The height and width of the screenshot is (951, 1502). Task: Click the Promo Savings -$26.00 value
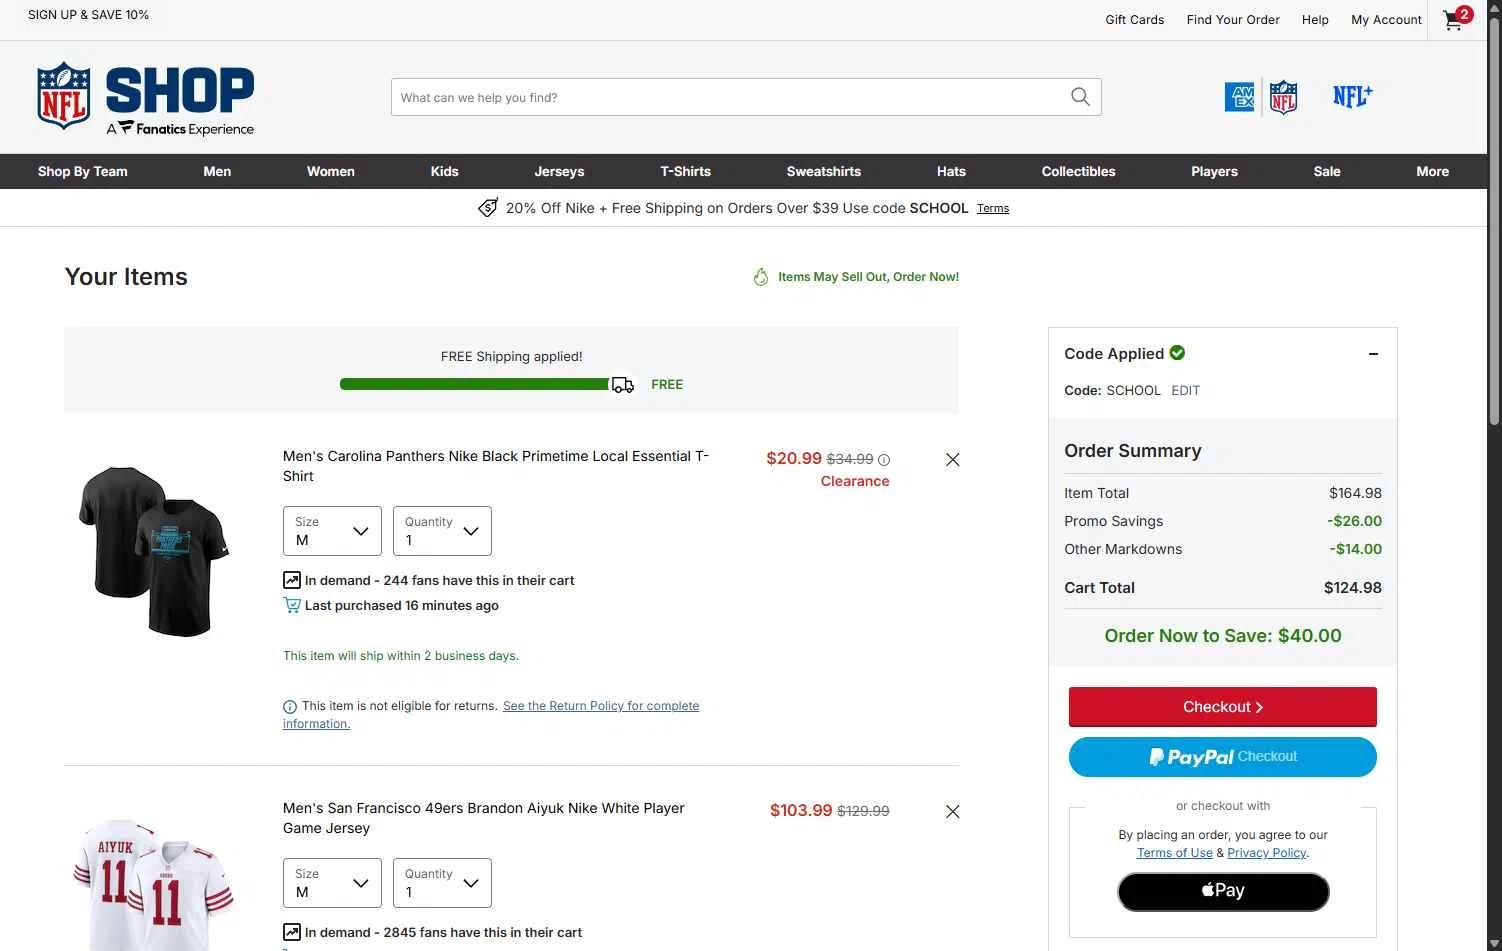pos(1354,521)
